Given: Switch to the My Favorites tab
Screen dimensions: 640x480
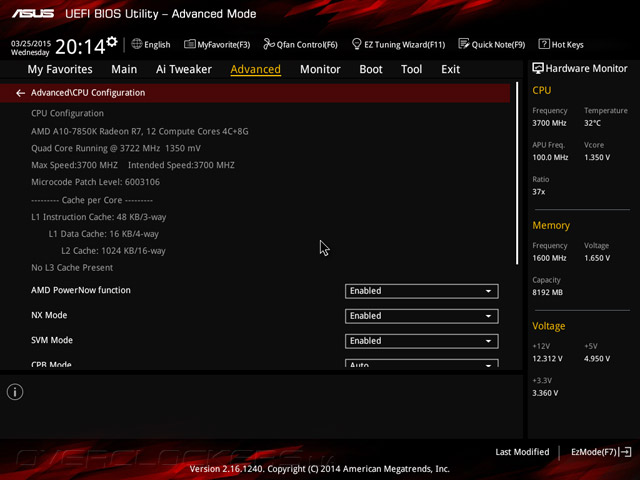Looking at the screenshot, I should pos(60,69).
